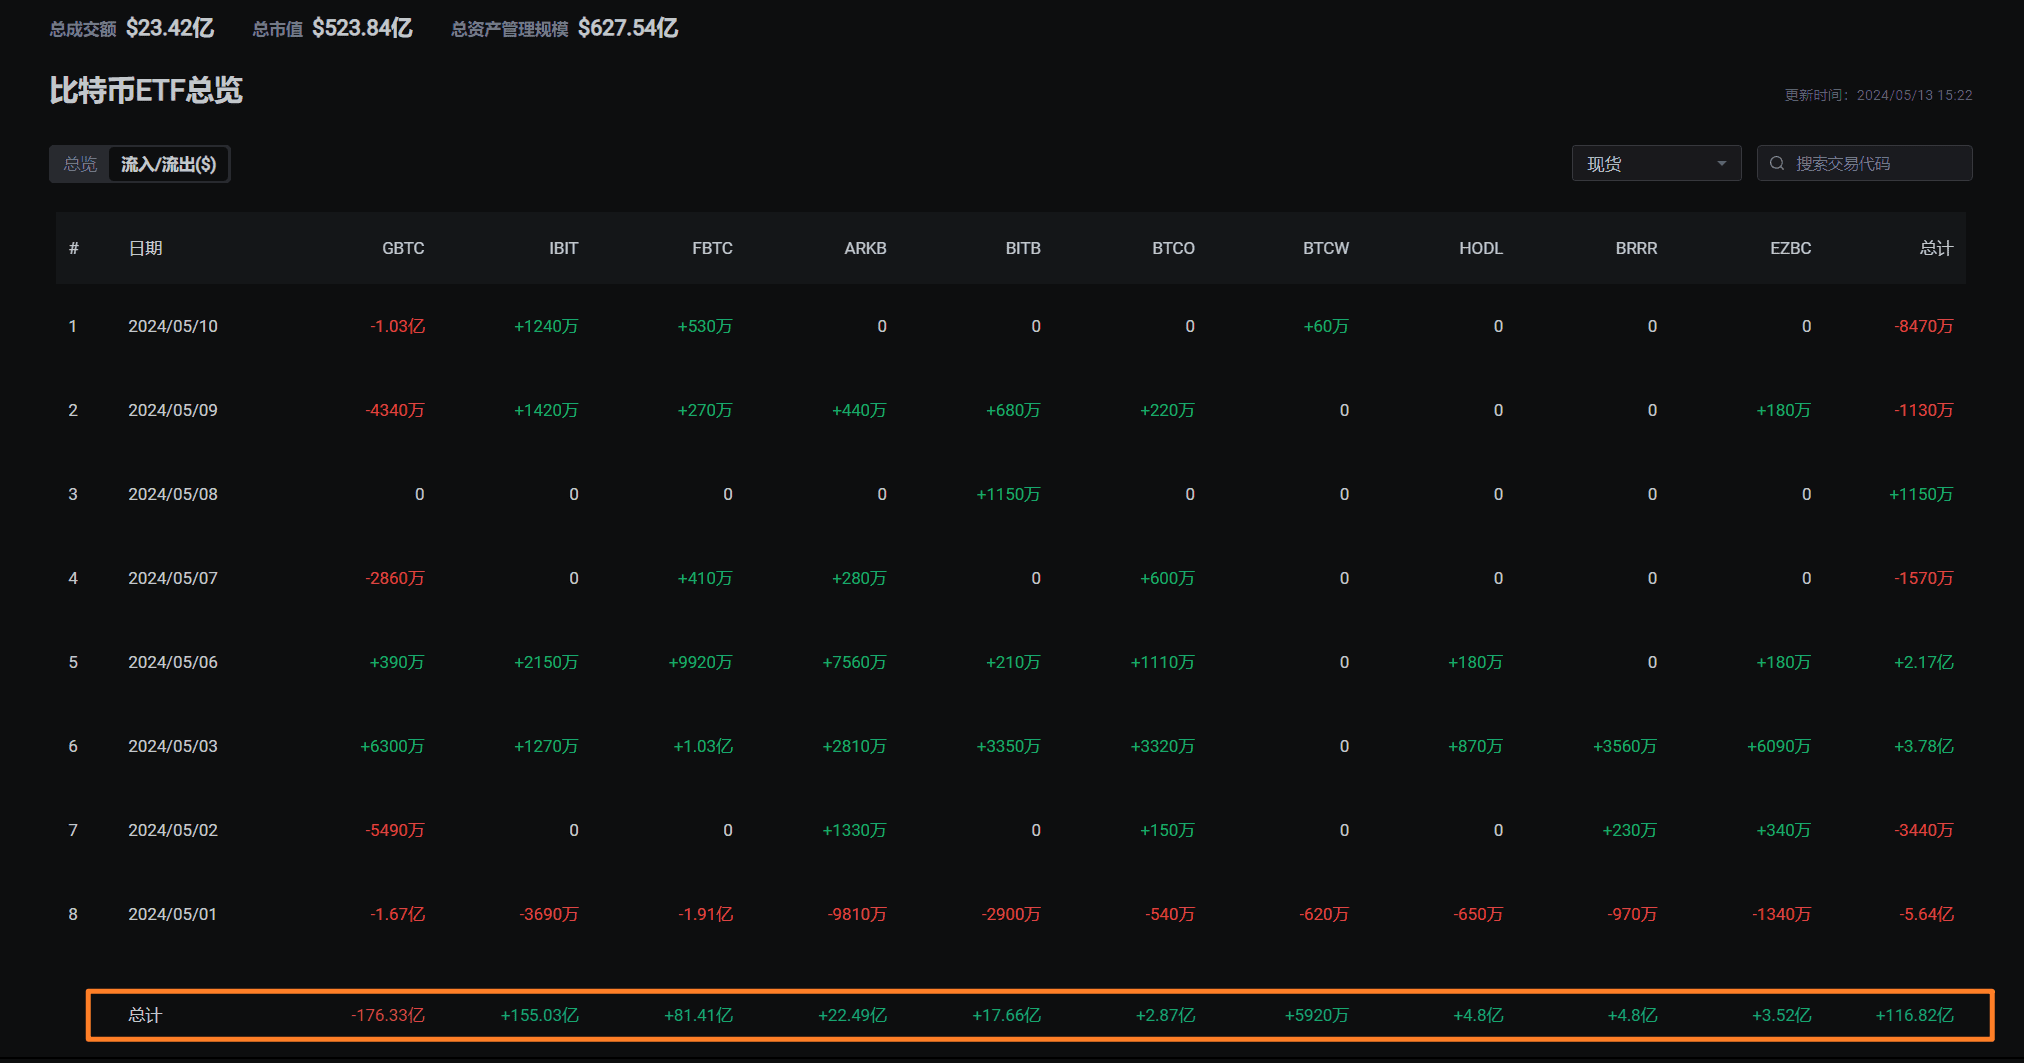Click the BTCO column header
Viewport: 2024px width, 1063px height.
1173,248
